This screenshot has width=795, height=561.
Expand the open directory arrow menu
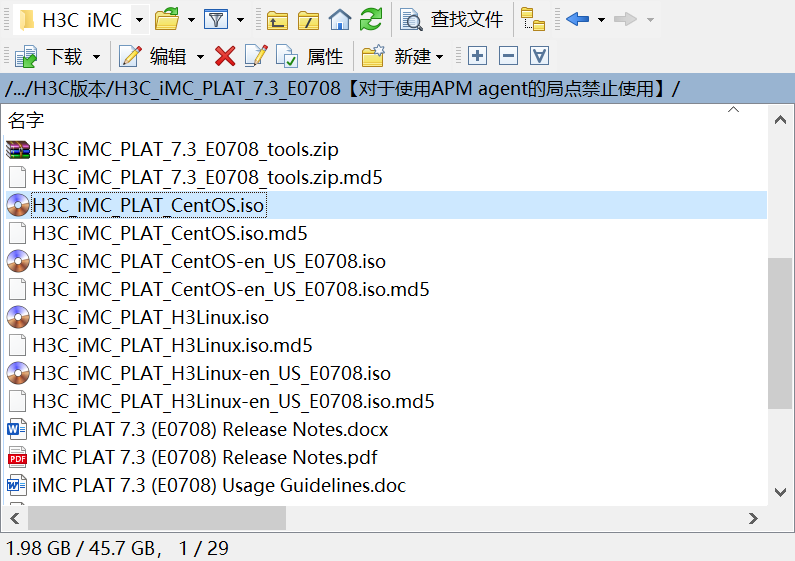point(191,20)
